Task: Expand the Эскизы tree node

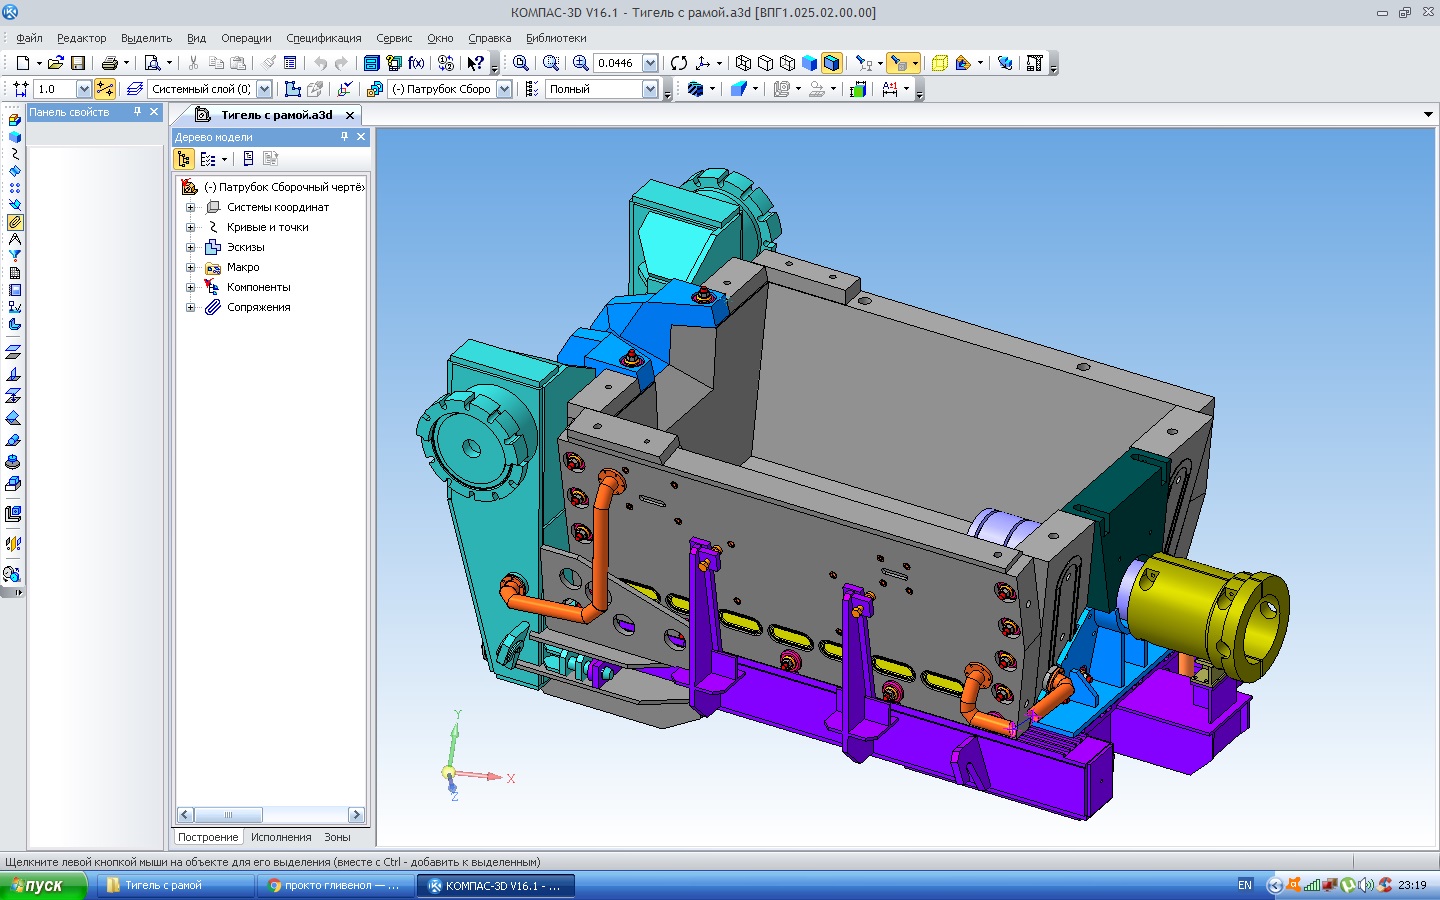Action: [190, 247]
